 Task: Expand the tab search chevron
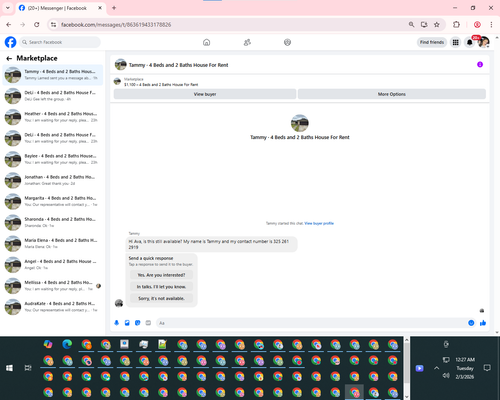pos(8,8)
